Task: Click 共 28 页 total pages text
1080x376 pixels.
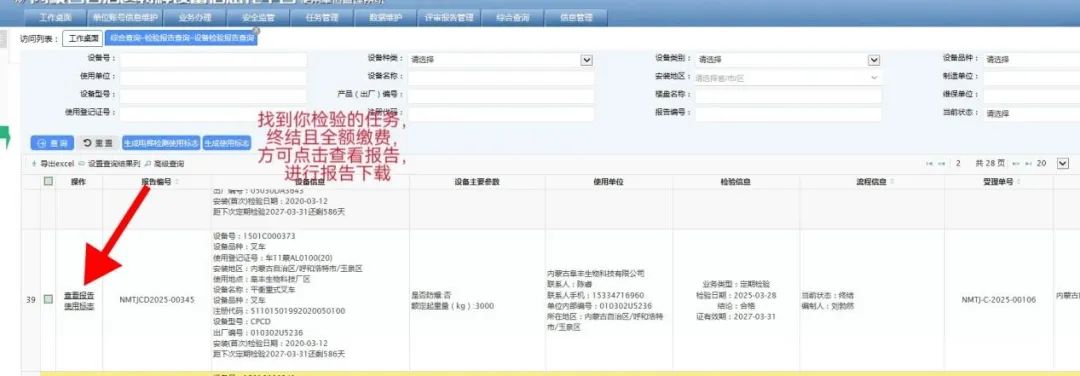Action: click(x=990, y=164)
